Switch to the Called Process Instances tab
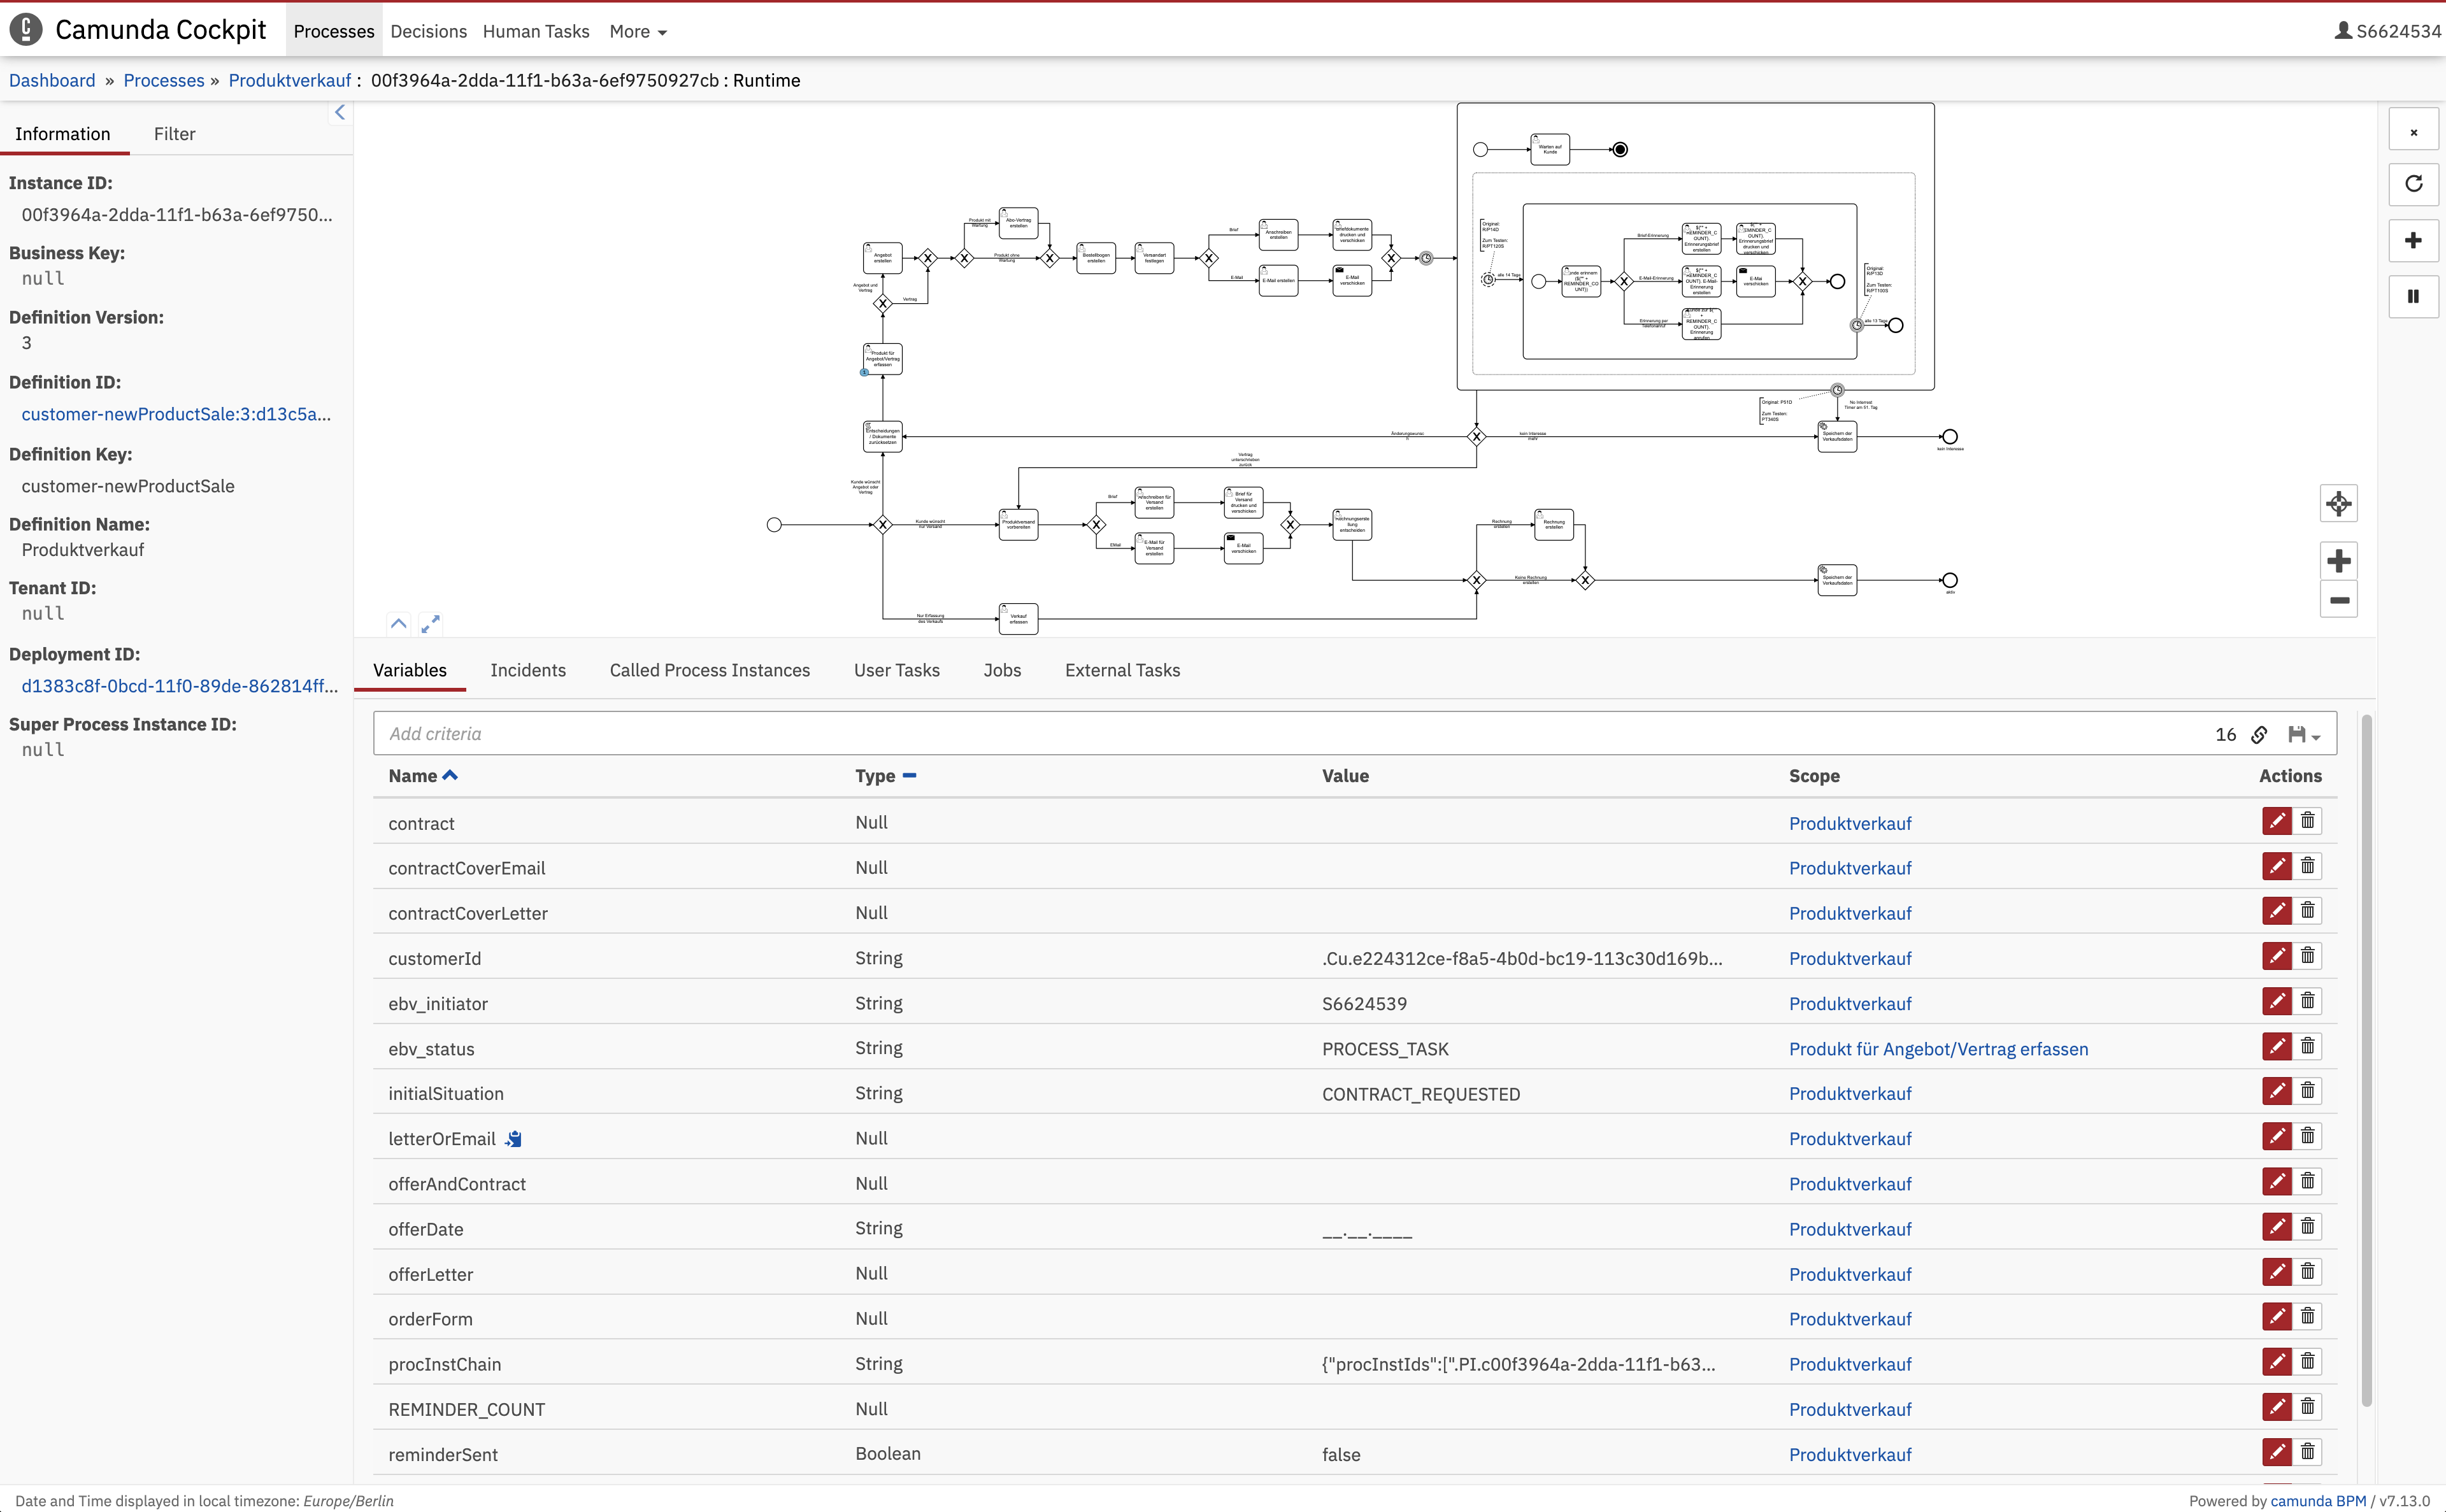Screen dimensions: 2446x1512 [x=710, y=670]
